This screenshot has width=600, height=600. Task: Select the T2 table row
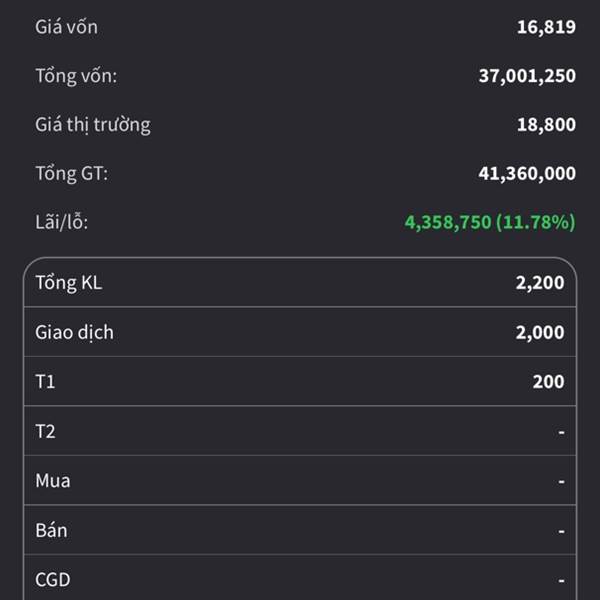click(x=300, y=431)
